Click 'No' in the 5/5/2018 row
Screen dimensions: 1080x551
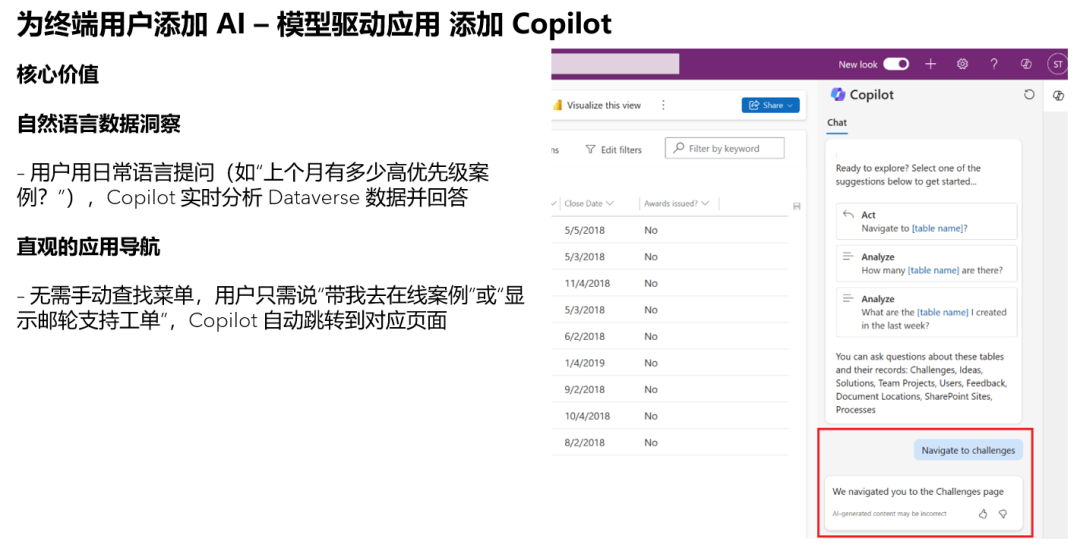[651, 231]
